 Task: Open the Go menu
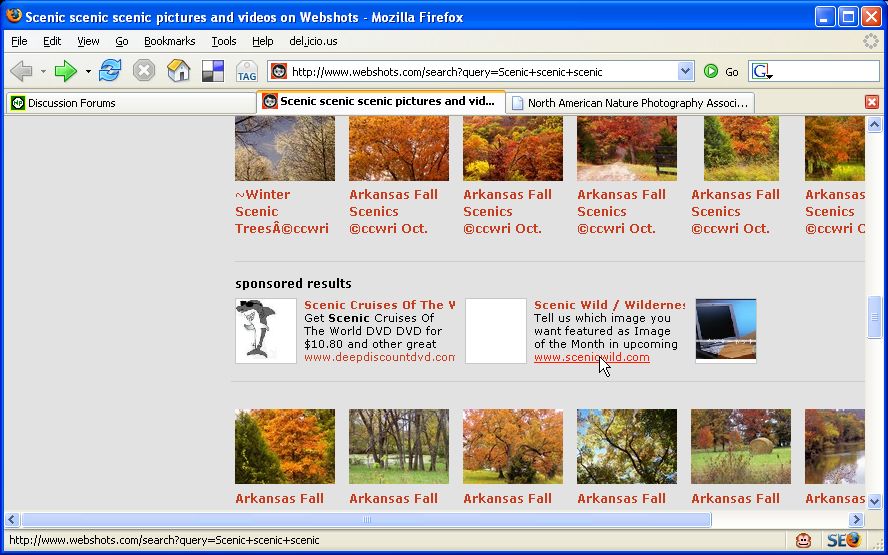122,41
